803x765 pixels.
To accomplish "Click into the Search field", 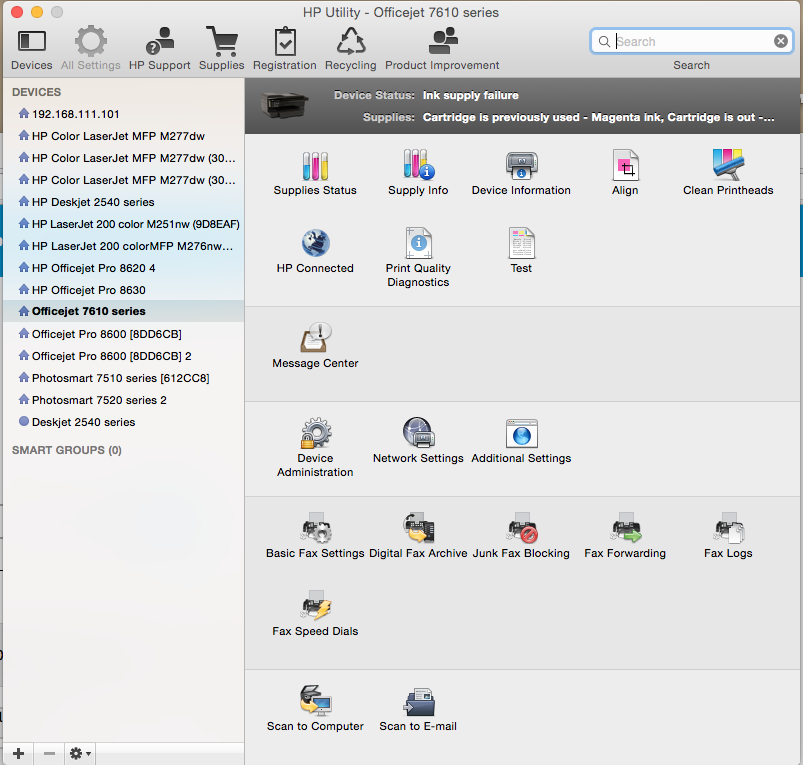I will (690, 41).
